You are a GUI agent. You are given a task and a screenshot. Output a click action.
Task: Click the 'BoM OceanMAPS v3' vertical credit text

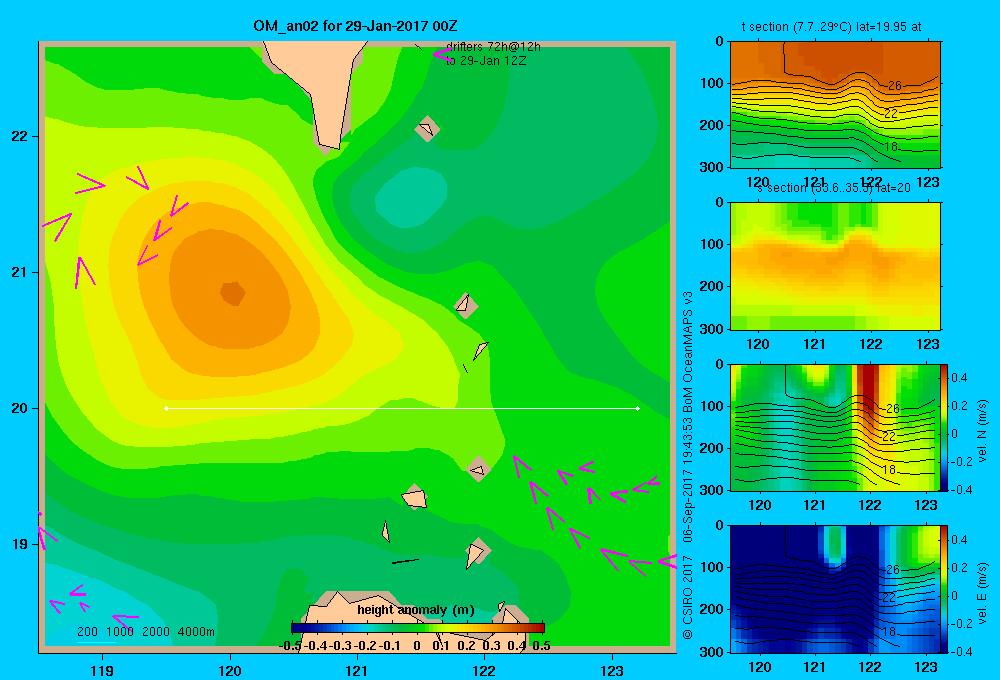pyautogui.click(x=688, y=352)
